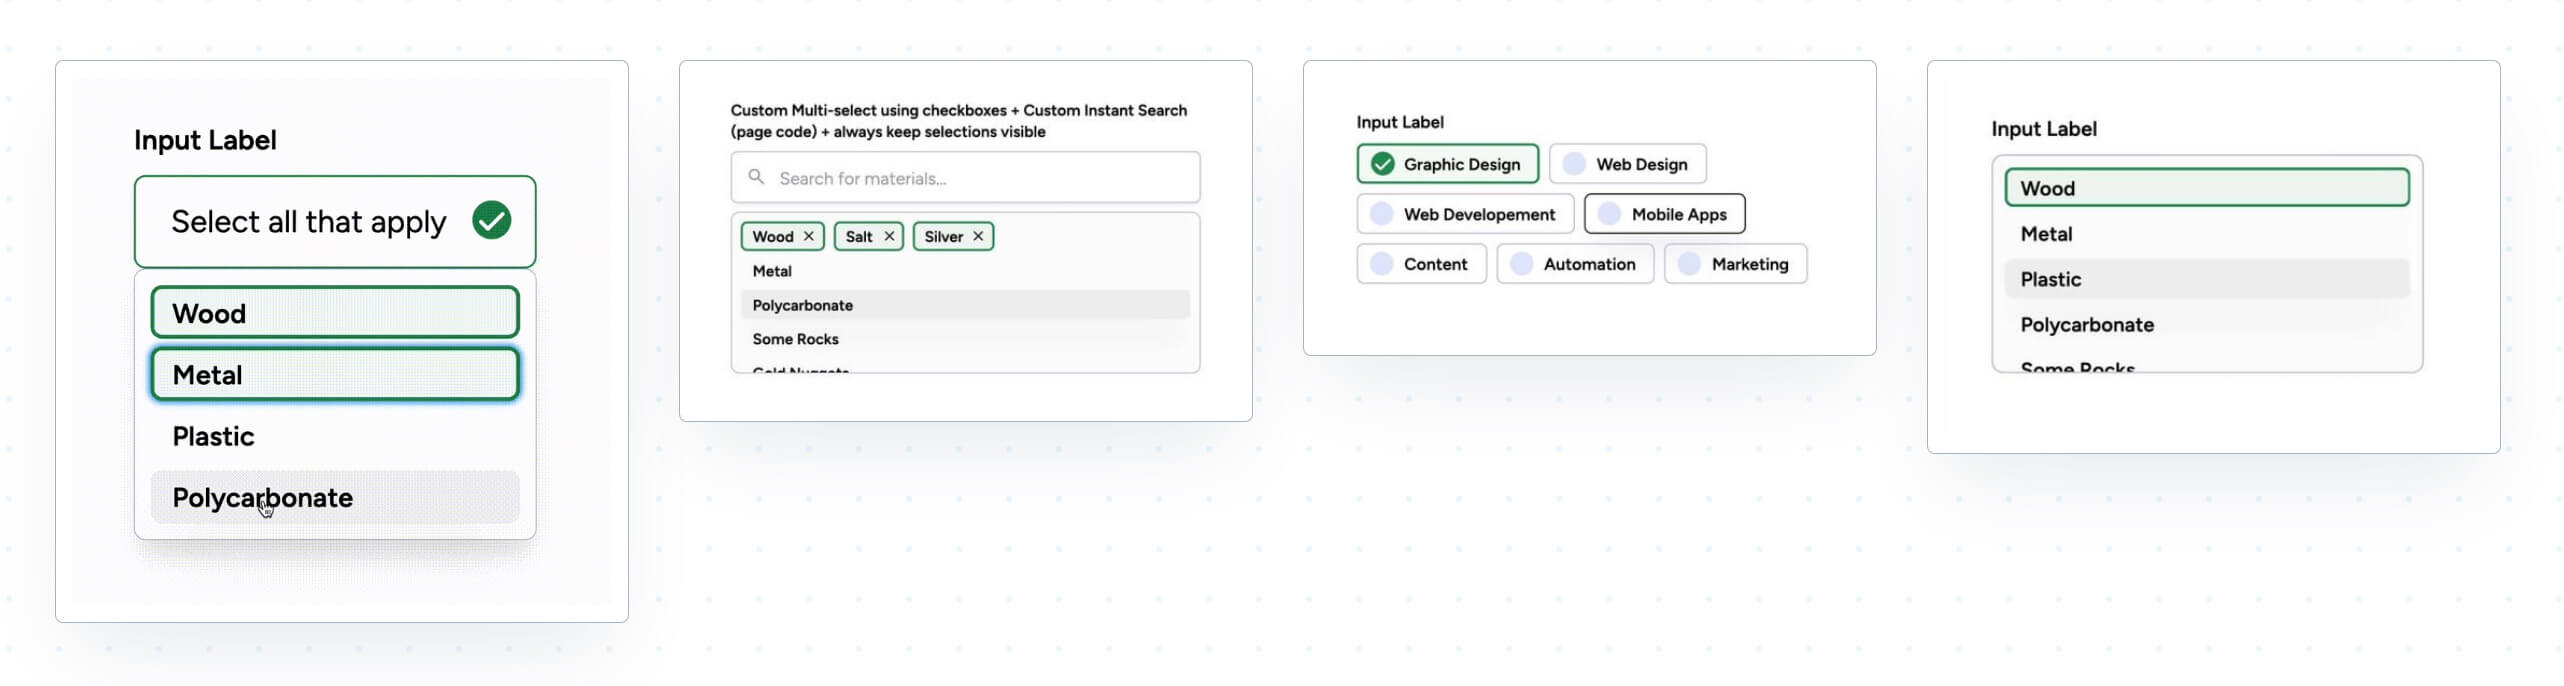The image size is (2564, 686).
Task: Toggle the Web Design chip
Action: (1627, 164)
